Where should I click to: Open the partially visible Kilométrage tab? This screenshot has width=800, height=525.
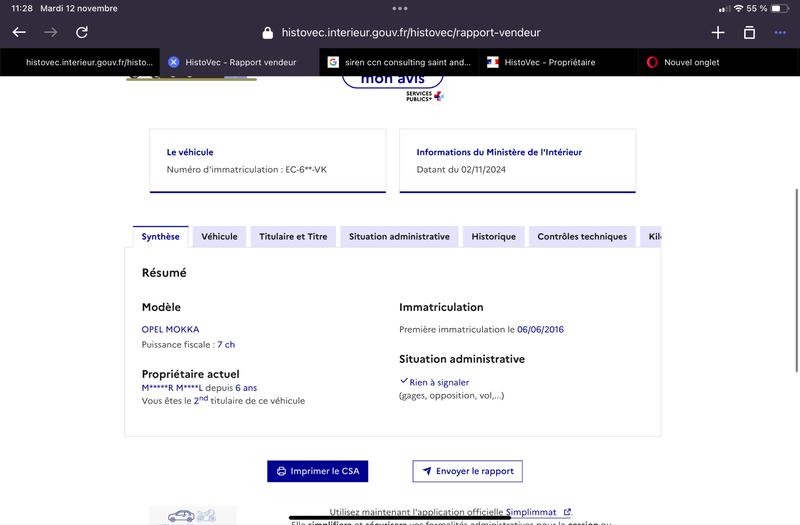coord(652,237)
